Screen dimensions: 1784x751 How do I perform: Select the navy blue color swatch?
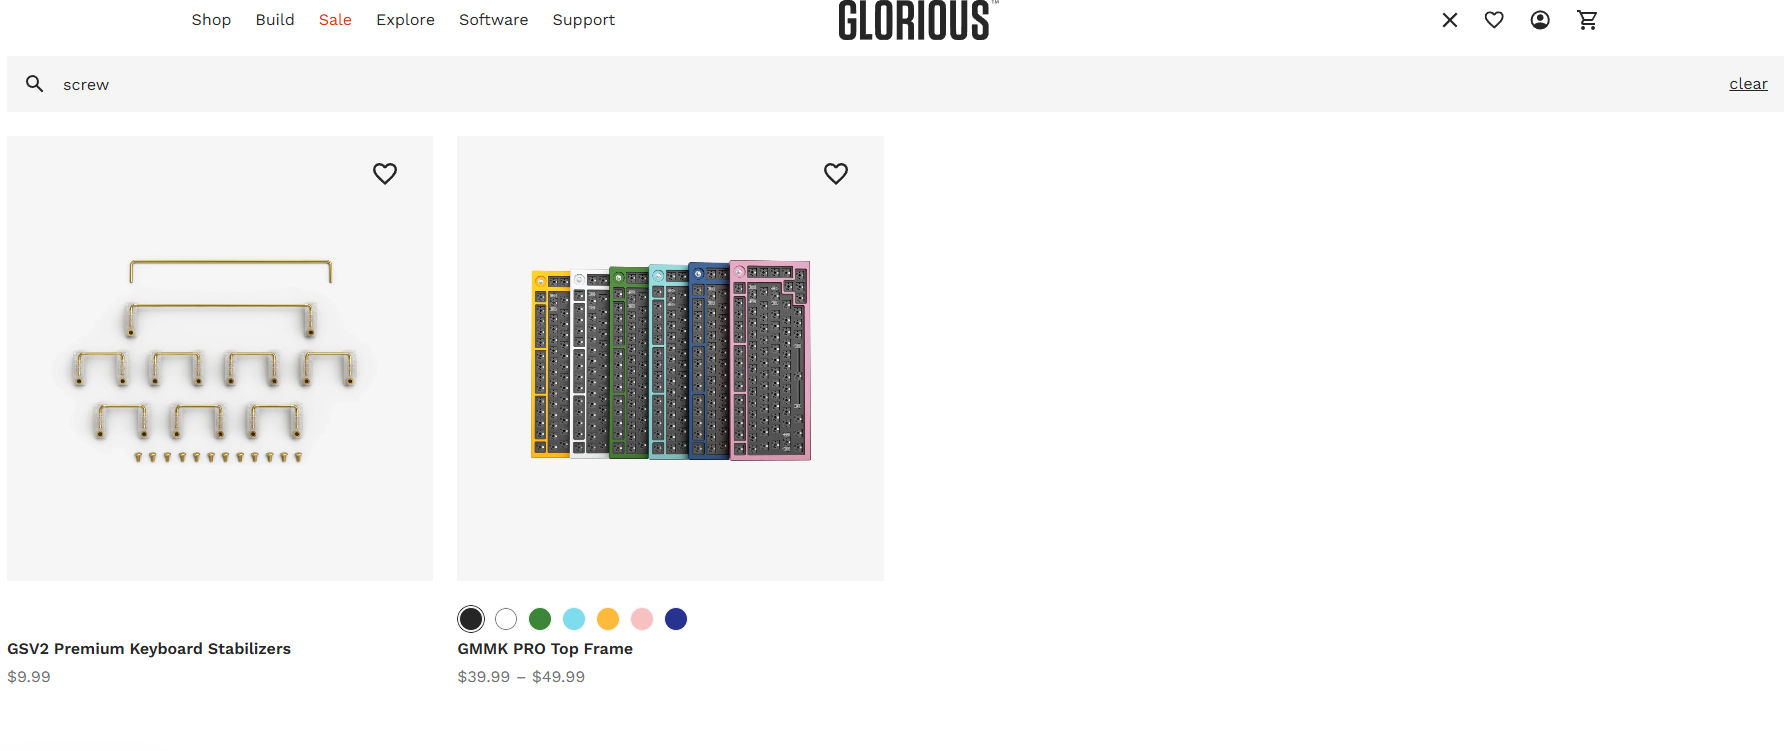676,619
